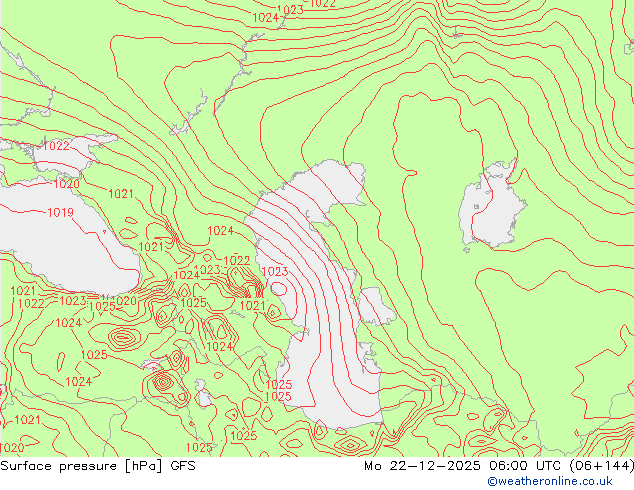The height and width of the screenshot is (490, 634).
Task: Select the 1022 label over the Sea of Azov
Action: [x=56, y=146]
